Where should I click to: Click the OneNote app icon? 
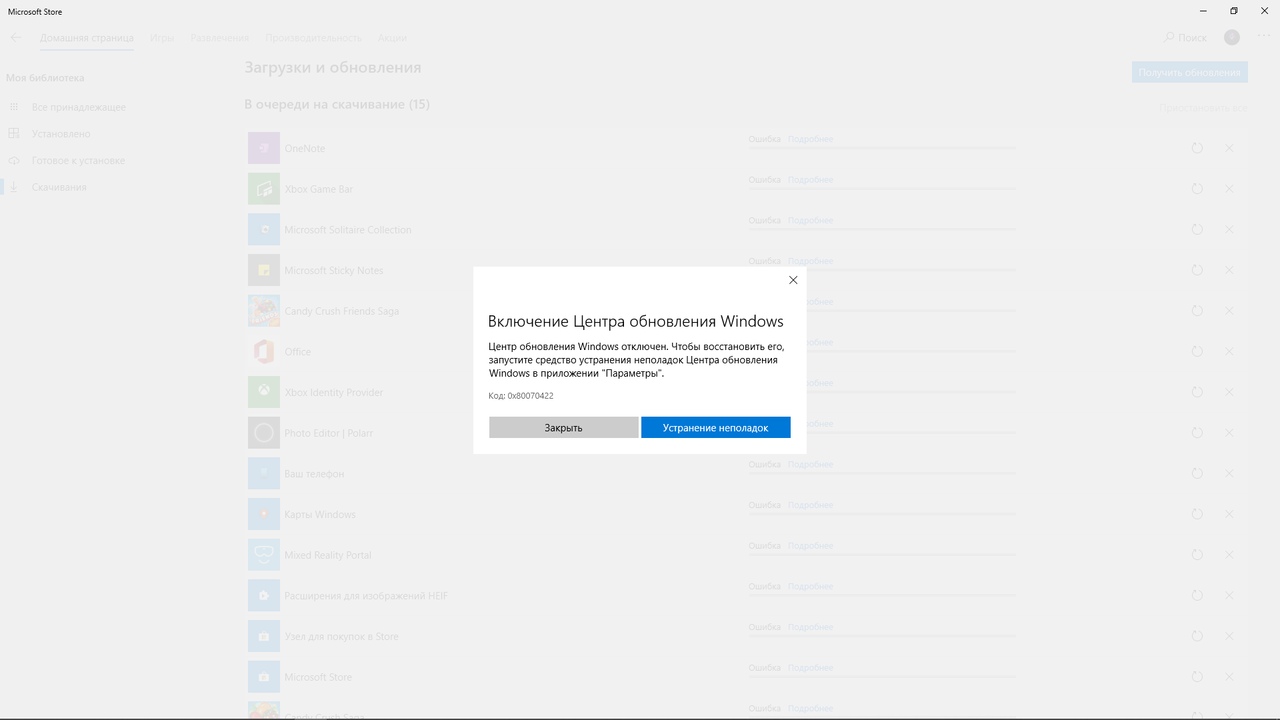point(264,148)
